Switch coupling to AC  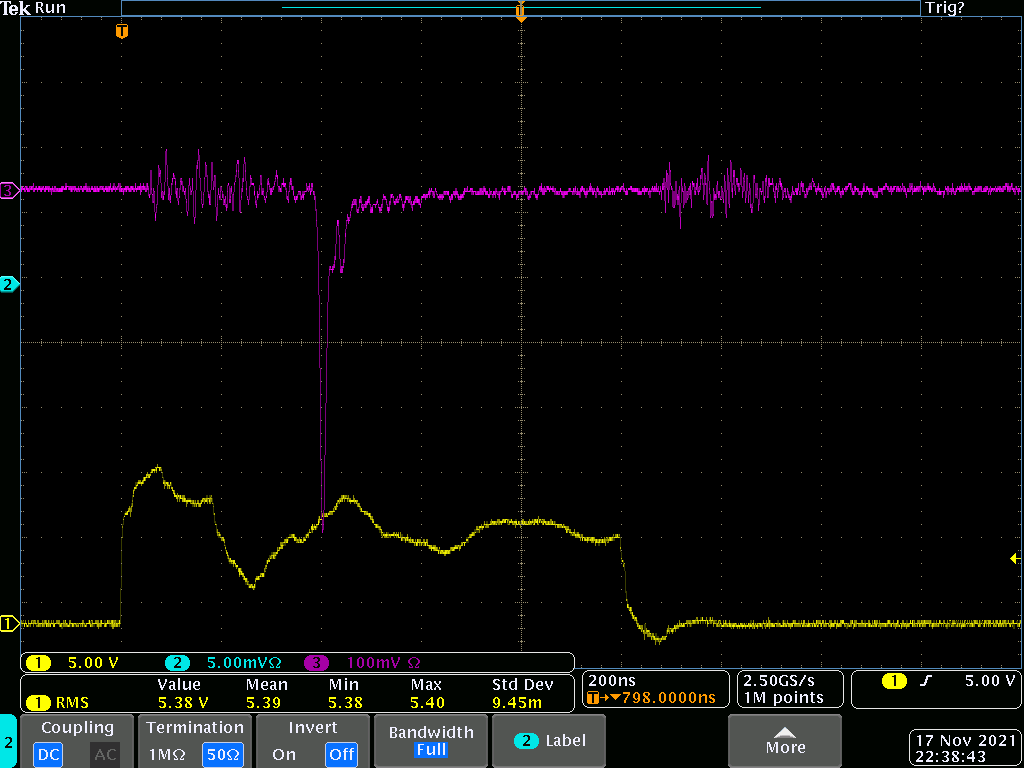(x=105, y=754)
